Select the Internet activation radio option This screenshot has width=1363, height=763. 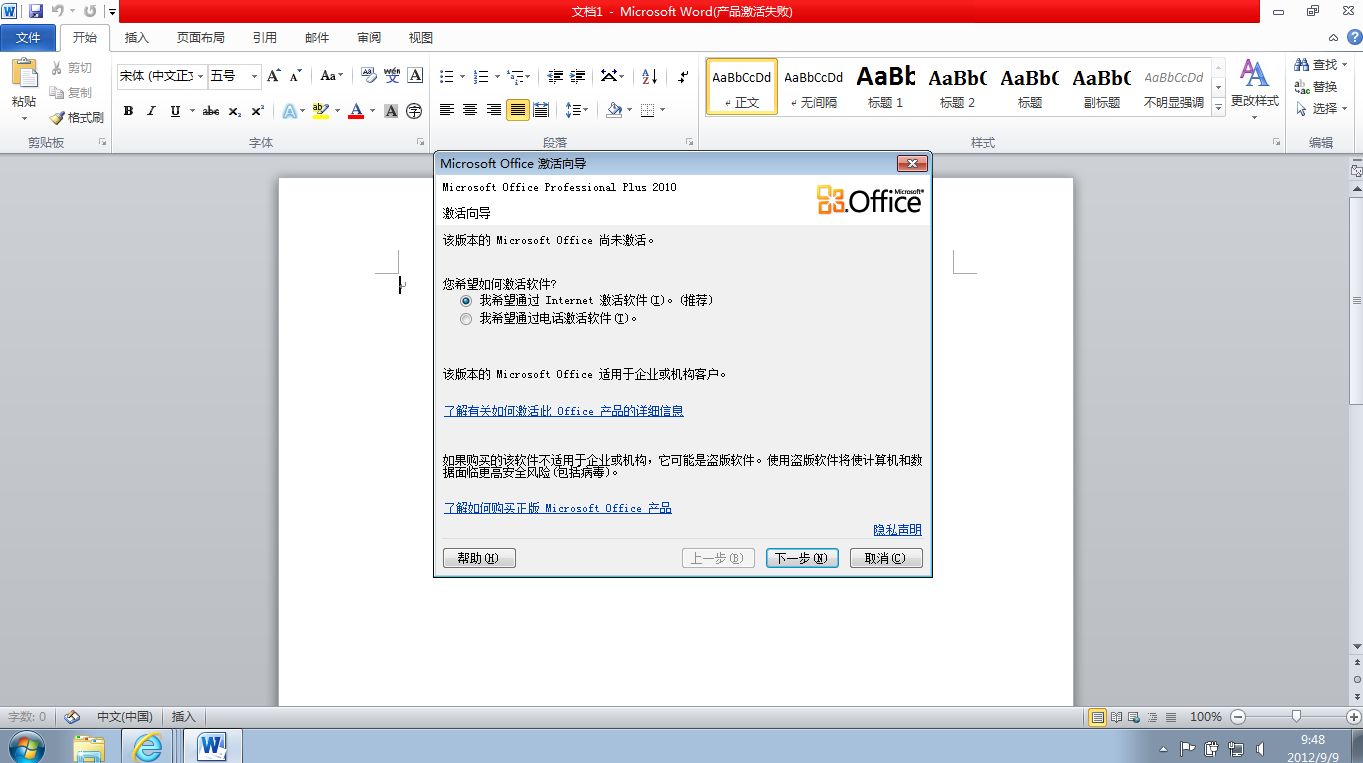(466, 300)
